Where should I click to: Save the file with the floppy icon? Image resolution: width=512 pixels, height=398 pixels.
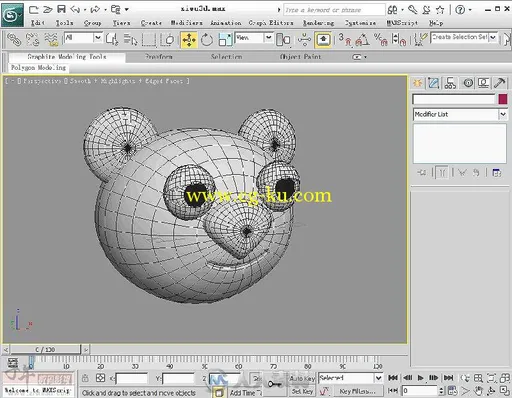click(61, 9)
